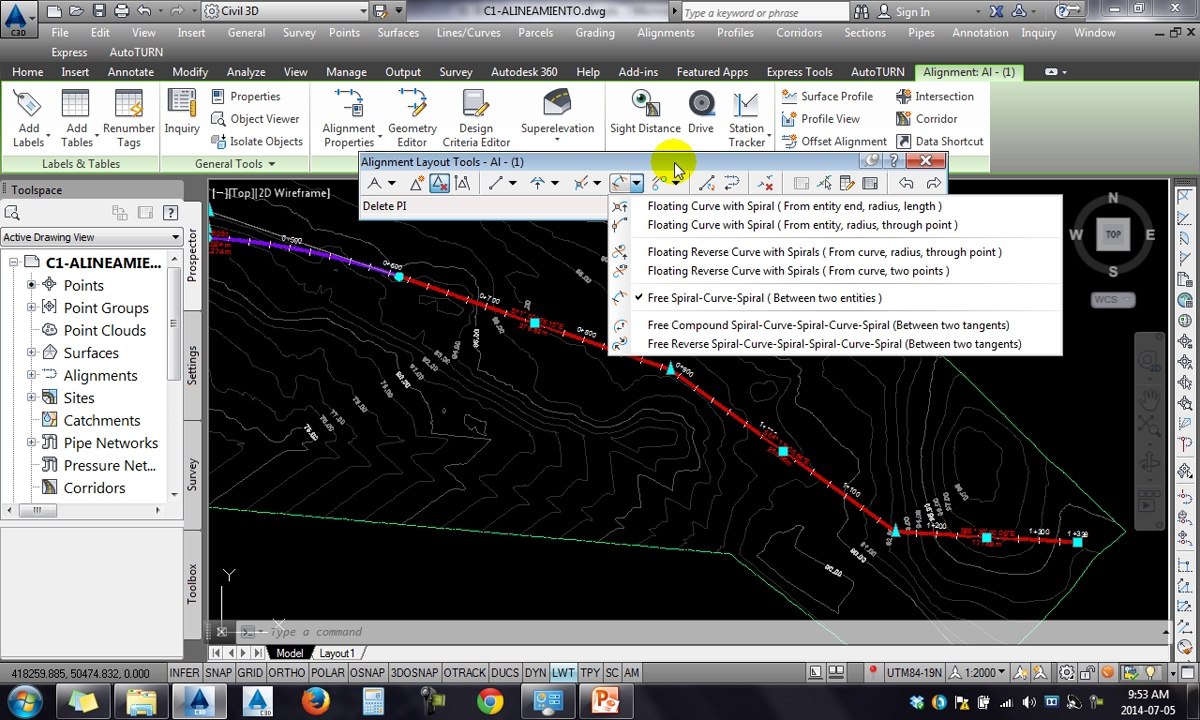Click the Delete Sub-entity icon in layout toolbar
The image size is (1200, 720).
765,183
